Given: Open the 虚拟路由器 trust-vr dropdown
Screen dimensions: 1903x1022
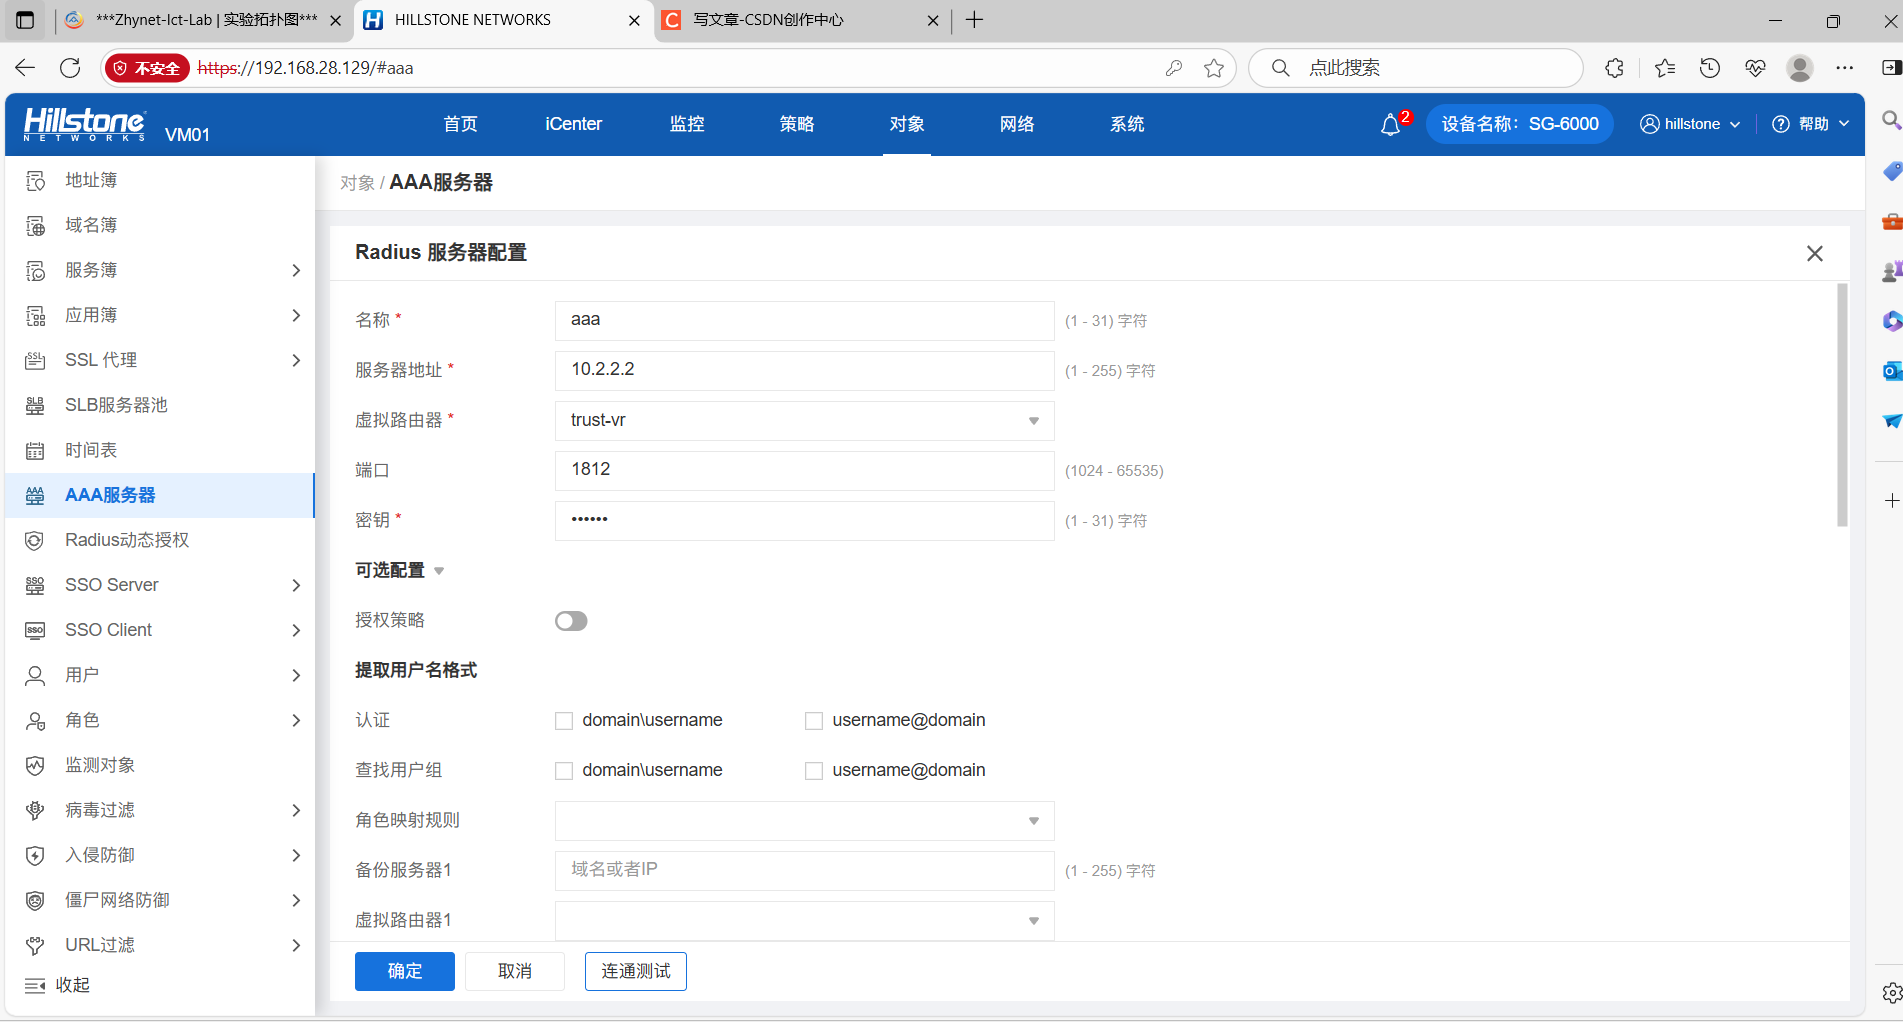Looking at the screenshot, I should (805, 421).
